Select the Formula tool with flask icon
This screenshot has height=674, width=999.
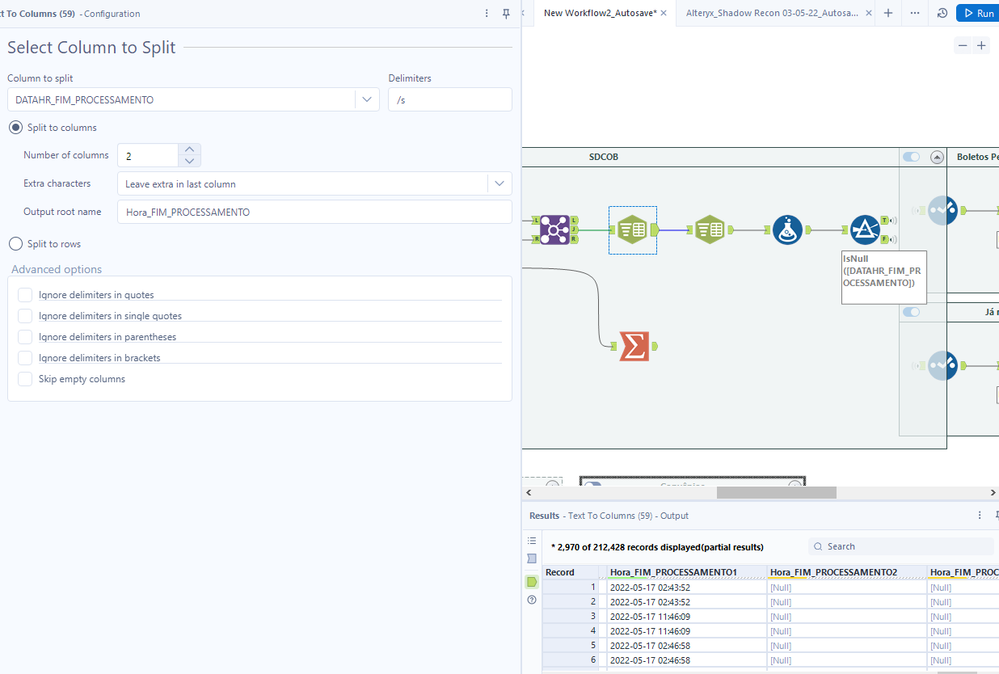[787, 230]
